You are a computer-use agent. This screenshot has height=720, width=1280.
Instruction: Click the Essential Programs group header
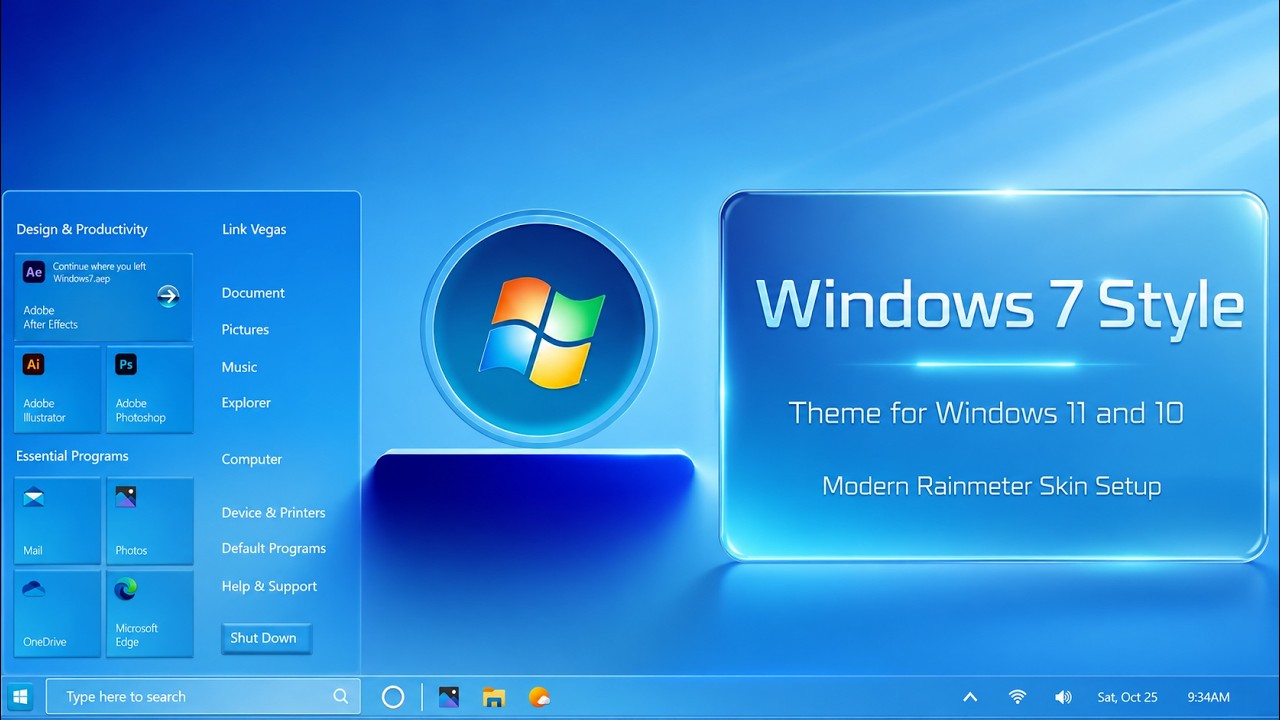(72, 456)
